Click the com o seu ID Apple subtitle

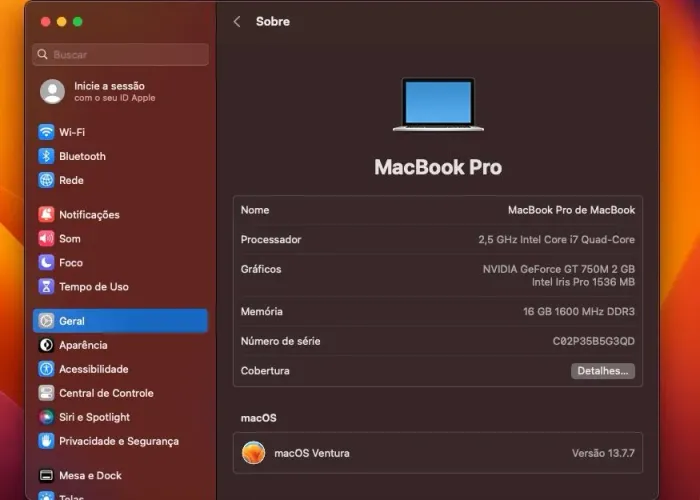(115, 98)
